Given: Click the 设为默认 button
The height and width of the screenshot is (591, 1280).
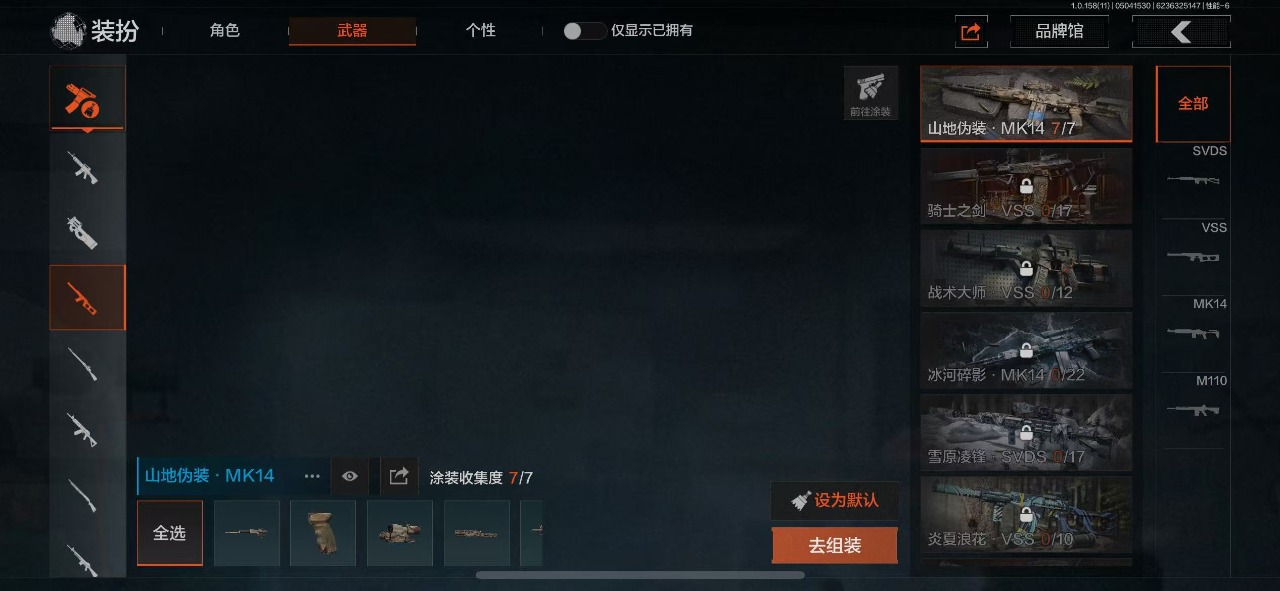Looking at the screenshot, I should pyautogui.click(x=834, y=500).
